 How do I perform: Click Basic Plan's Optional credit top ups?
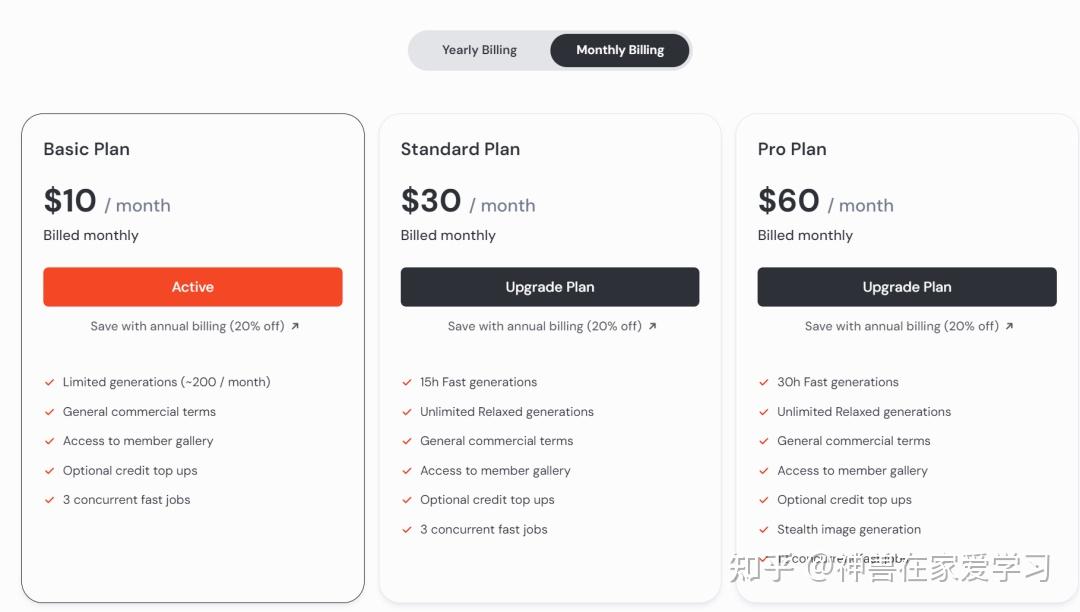tap(130, 471)
